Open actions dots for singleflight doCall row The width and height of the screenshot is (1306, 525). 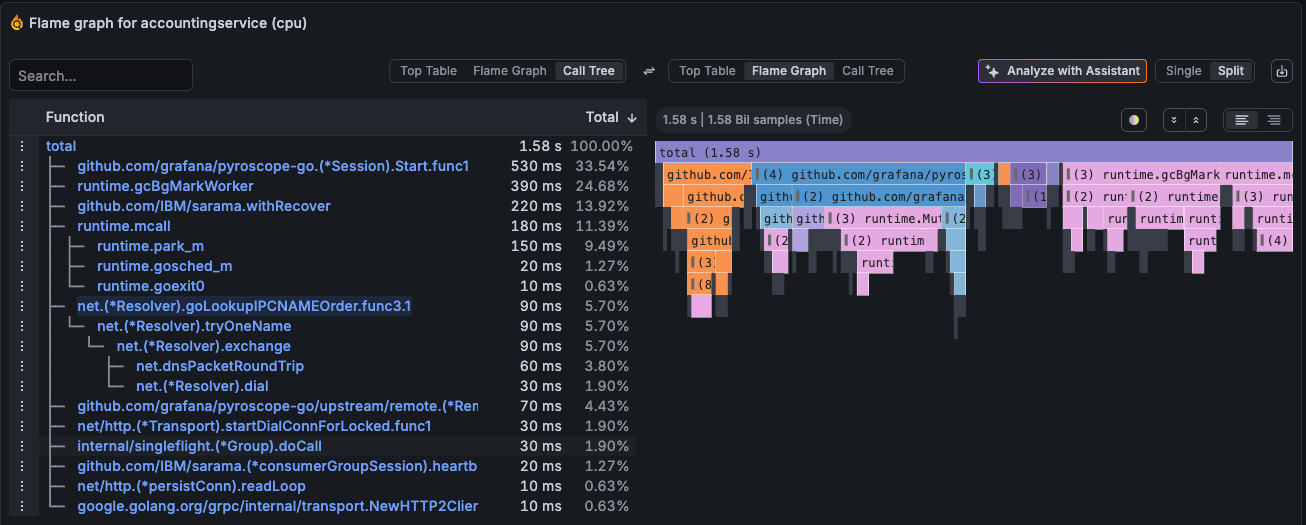coord(20,446)
